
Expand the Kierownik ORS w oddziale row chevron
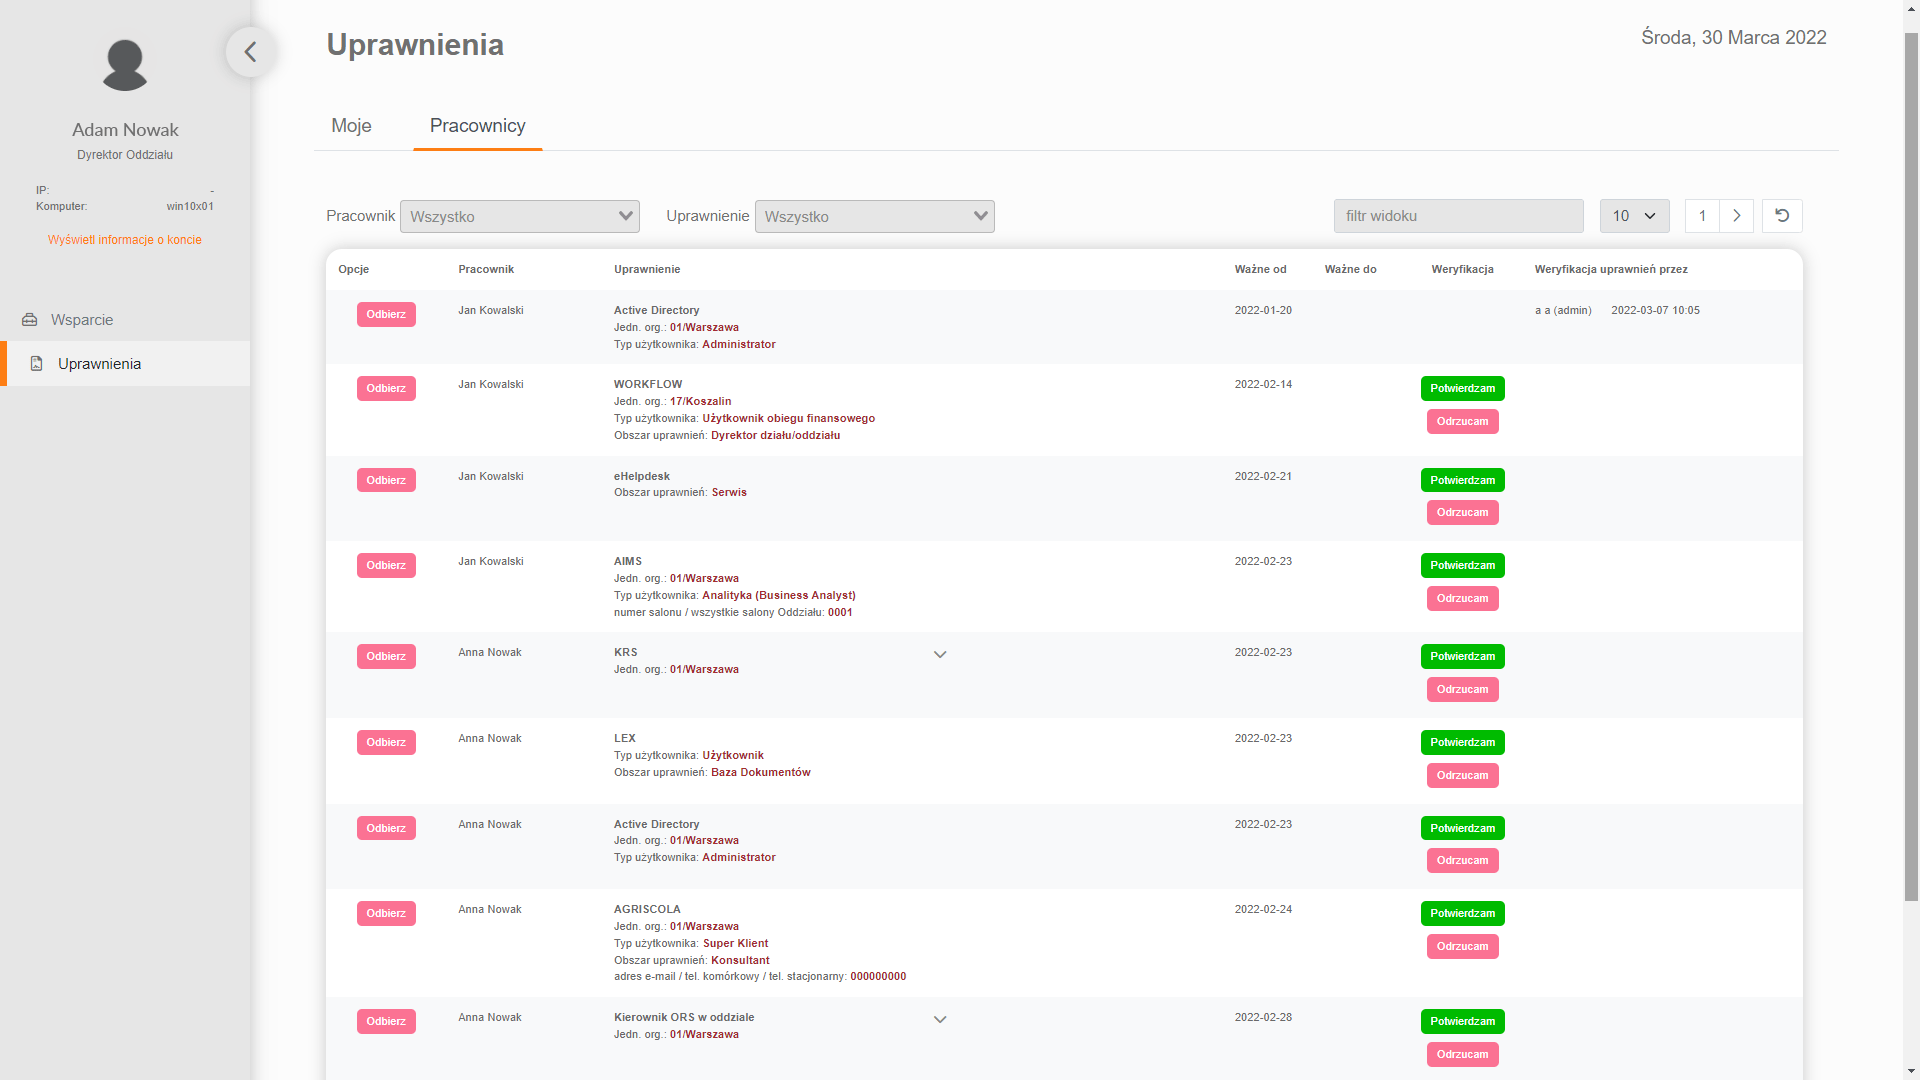click(x=940, y=1019)
